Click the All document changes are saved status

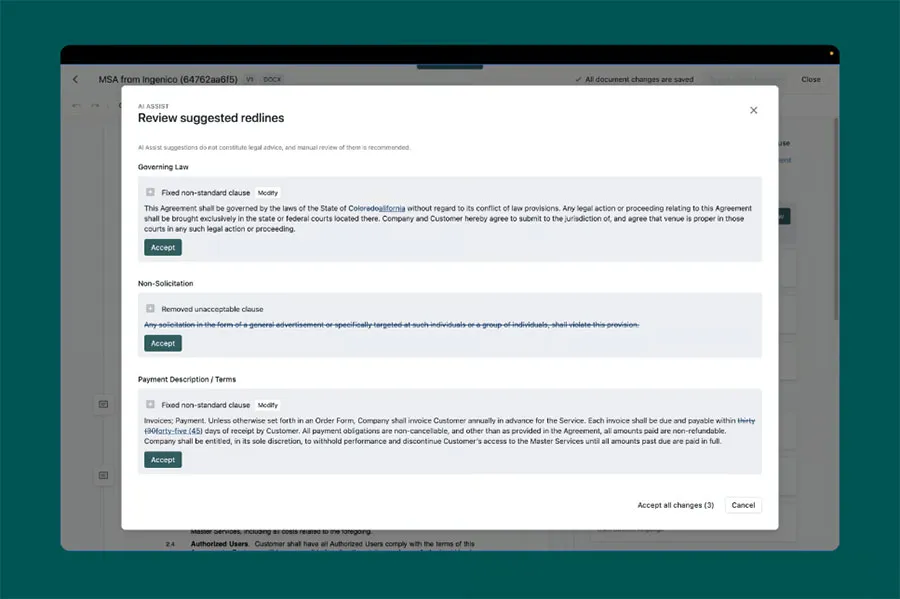coord(635,79)
